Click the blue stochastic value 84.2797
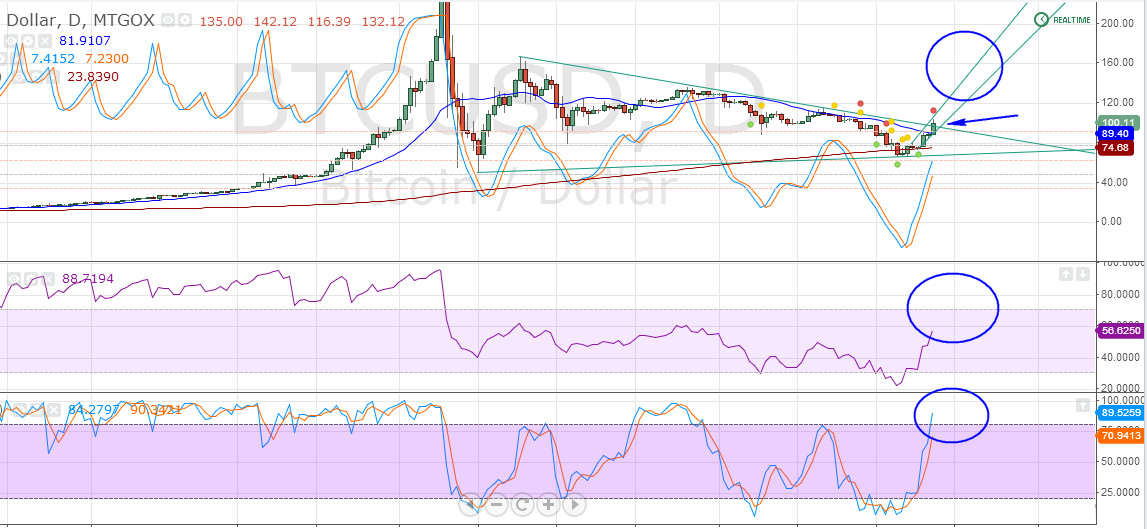1147x529 pixels. point(93,410)
